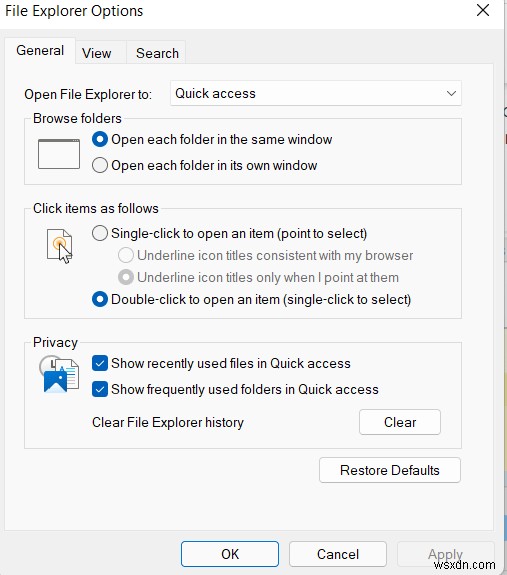Click the browse folders window preview icon
This screenshot has height=575, width=507.
59,154
